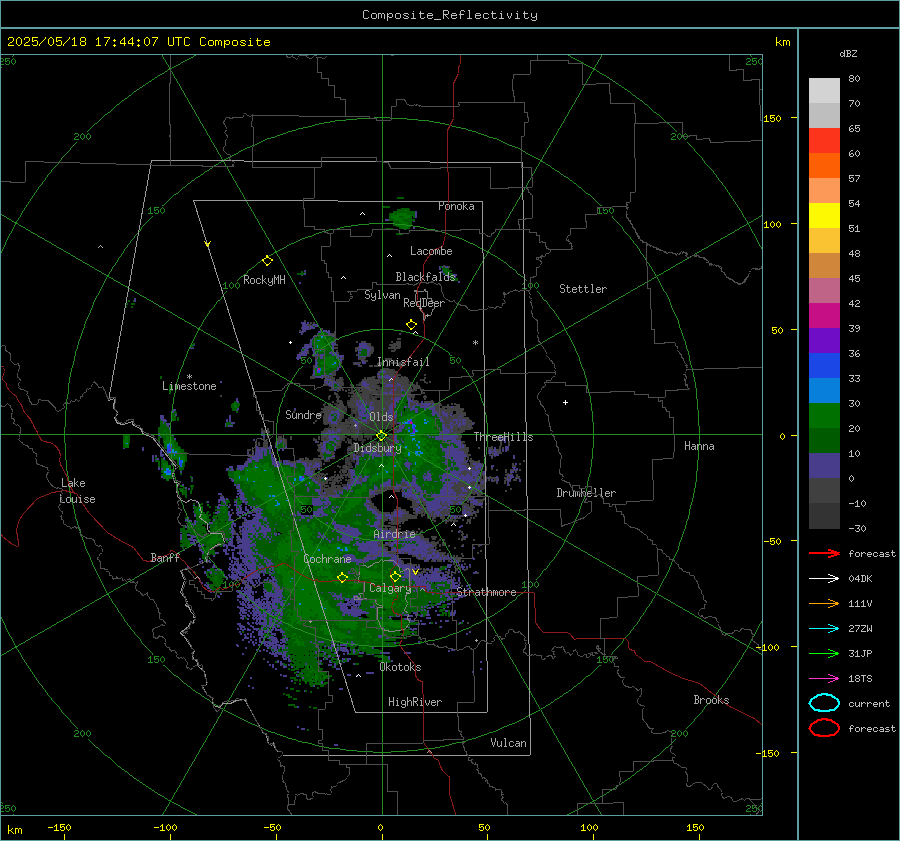Pick the purple swatch between 39 and 36 dBZ
The height and width of the screenshot is (841, 900).
tap(824, 341)
